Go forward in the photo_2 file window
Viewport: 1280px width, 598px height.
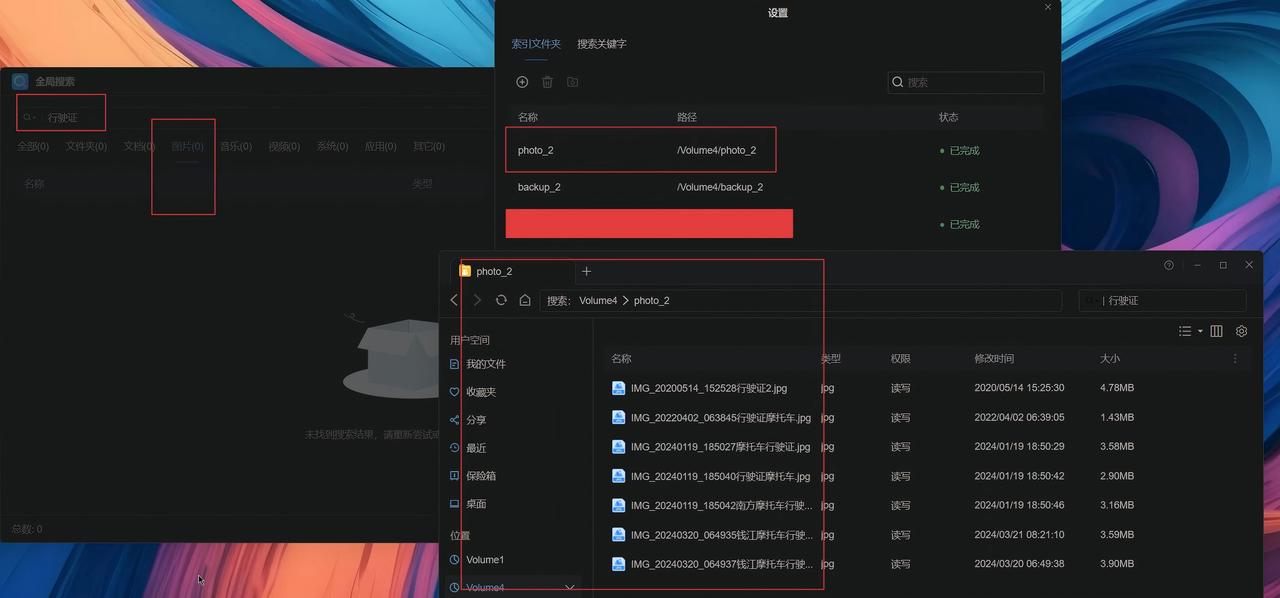pos(477,300)
